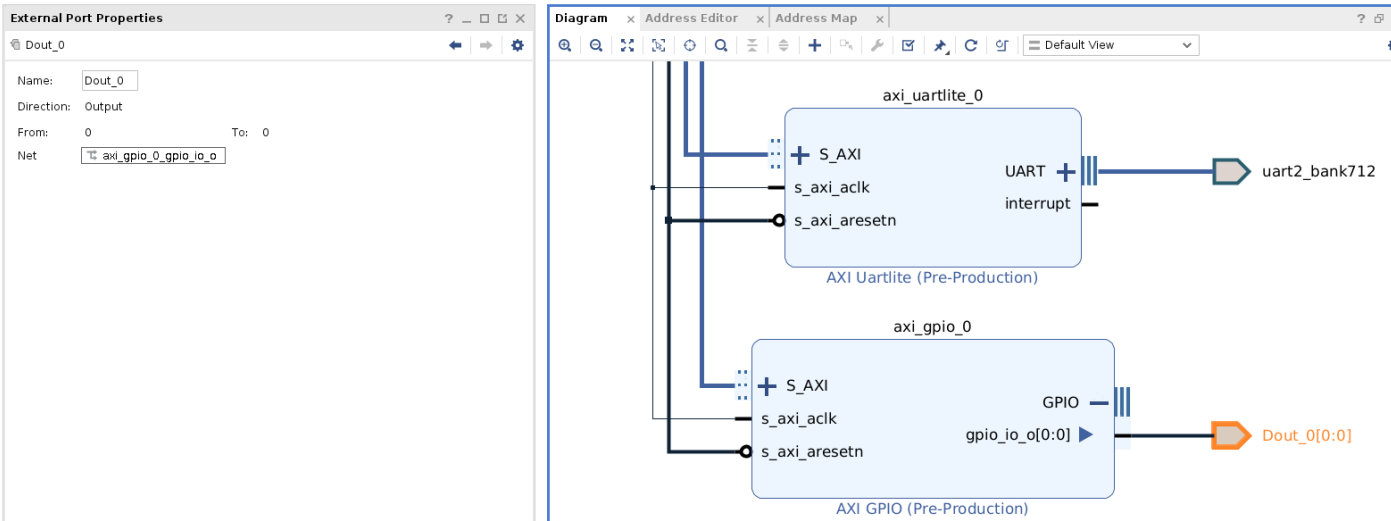
Task: Add IP using the plus toolbar icon
Action: (815, 45)
